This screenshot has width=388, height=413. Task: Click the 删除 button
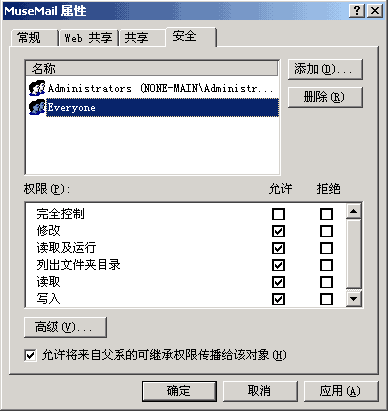click(x=325, y=97)
